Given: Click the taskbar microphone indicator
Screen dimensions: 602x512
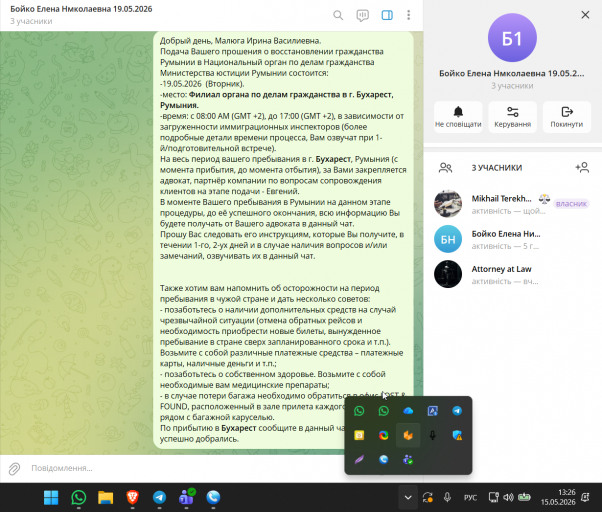Looking at the screenshot, I should pyautogui.click(x=447, y=498).
